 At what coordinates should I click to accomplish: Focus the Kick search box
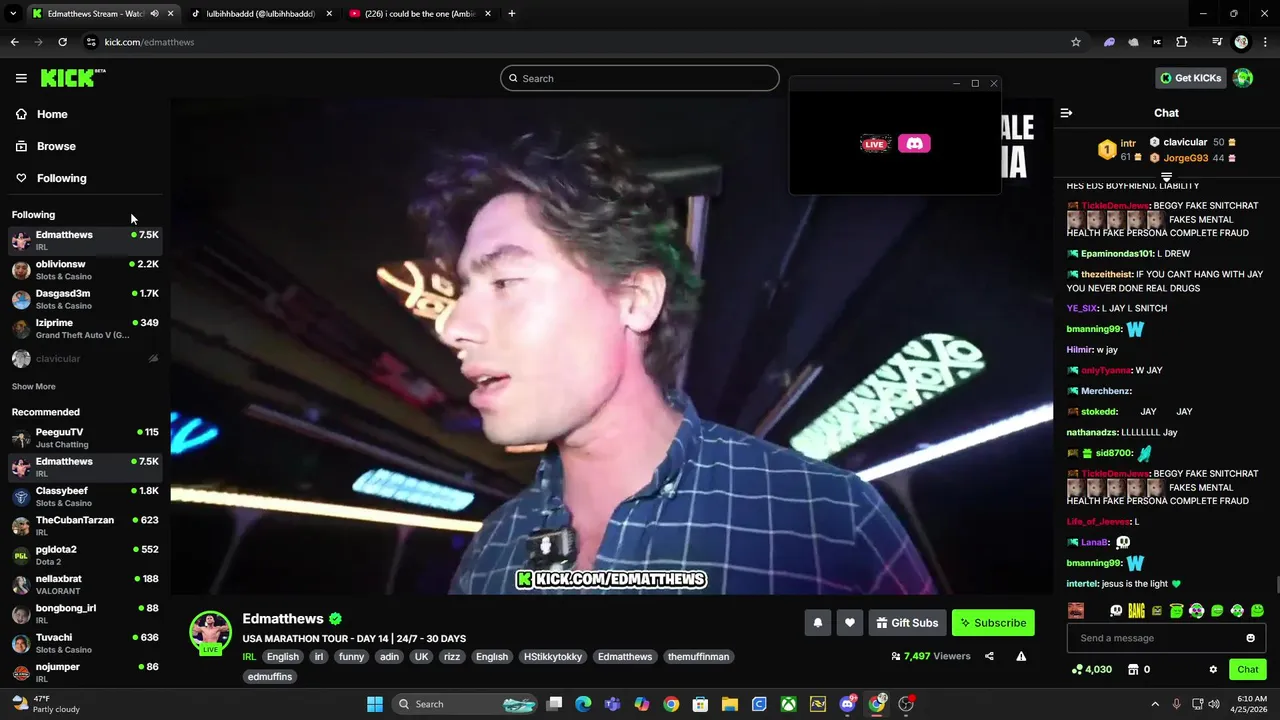click(x=640, y=78)
